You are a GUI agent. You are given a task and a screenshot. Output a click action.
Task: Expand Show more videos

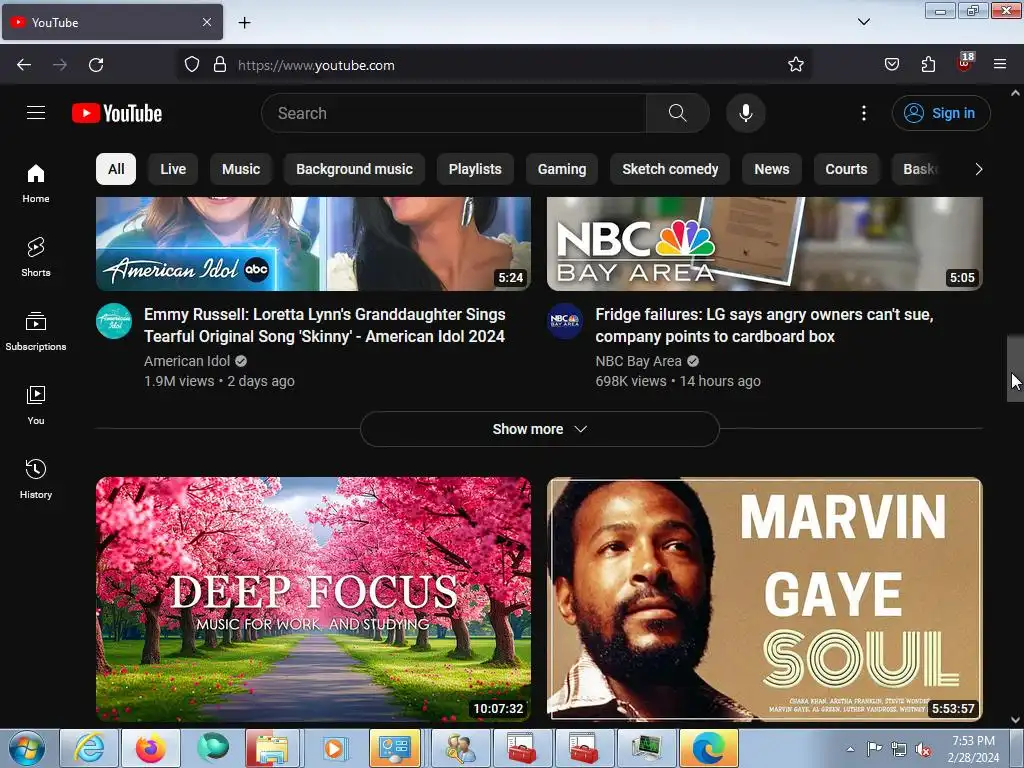(x=539, y=429)
